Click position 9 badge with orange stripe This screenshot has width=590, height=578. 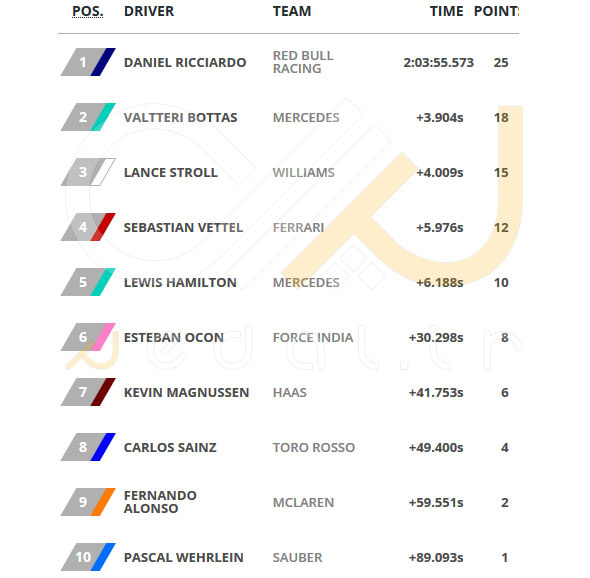(x=88, y=502)
